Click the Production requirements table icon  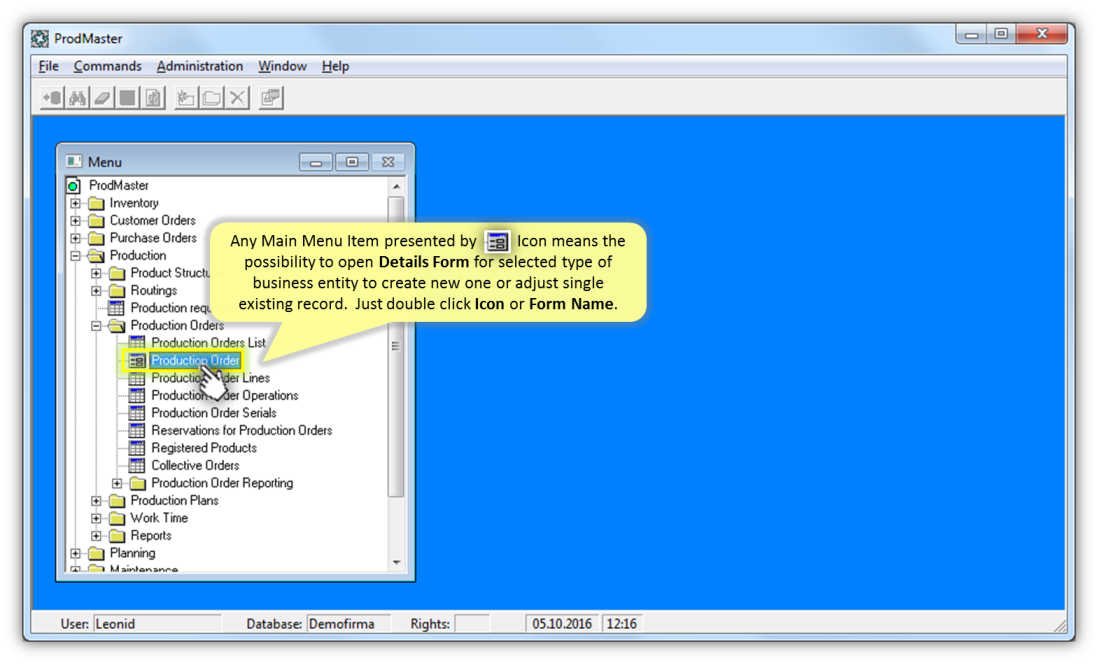click(116, 308)
